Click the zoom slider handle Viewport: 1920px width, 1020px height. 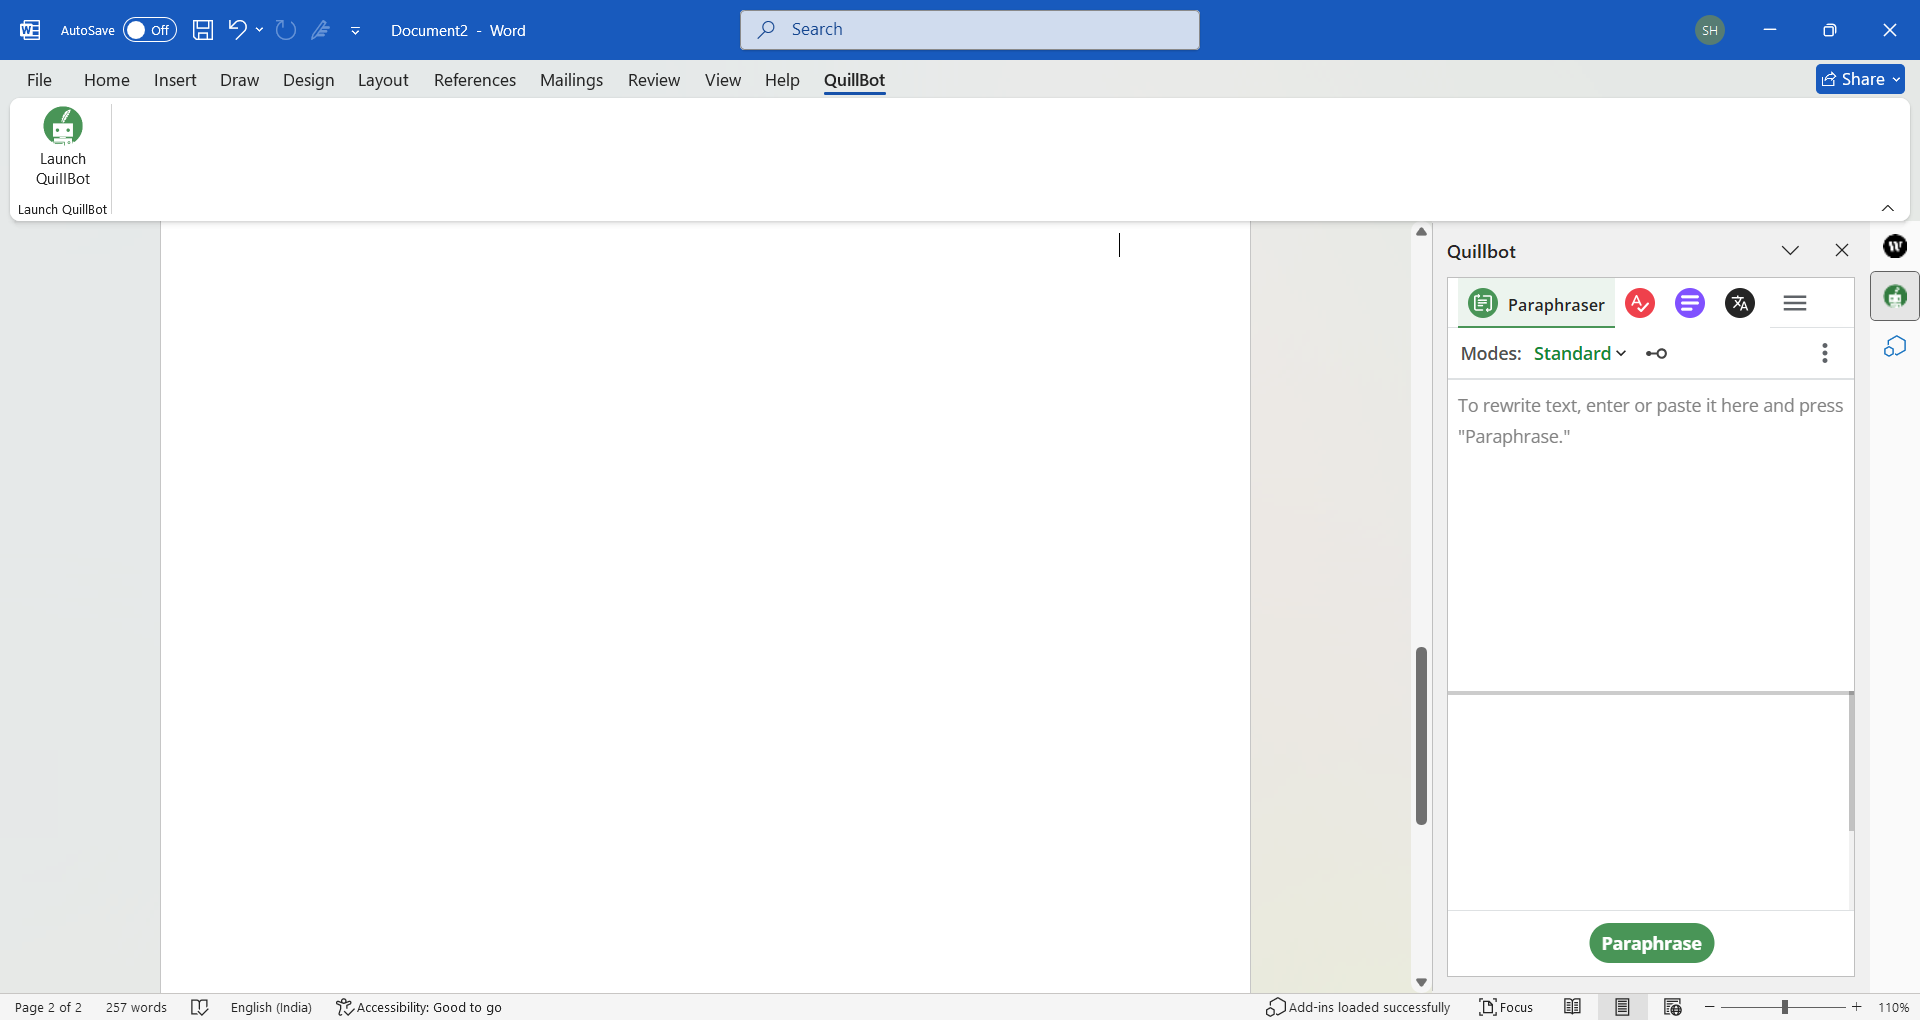point(1785,1007)
